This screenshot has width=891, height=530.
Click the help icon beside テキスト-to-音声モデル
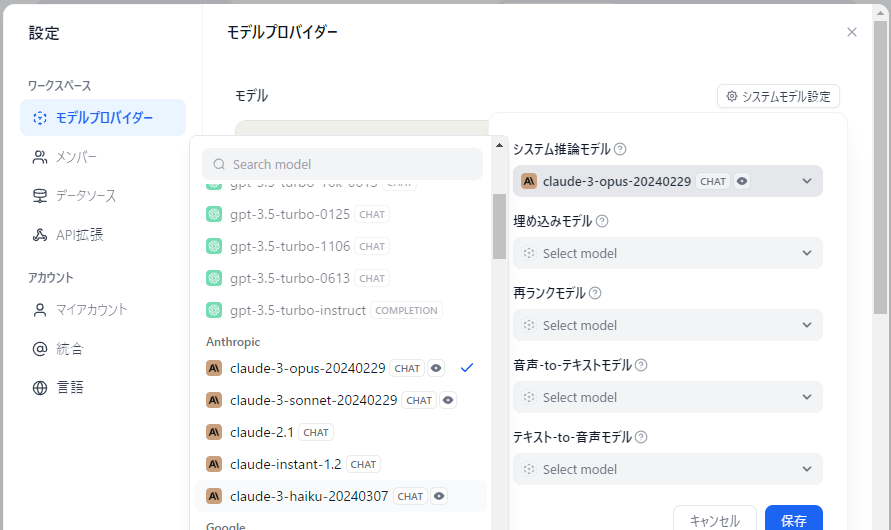[641, 437]
